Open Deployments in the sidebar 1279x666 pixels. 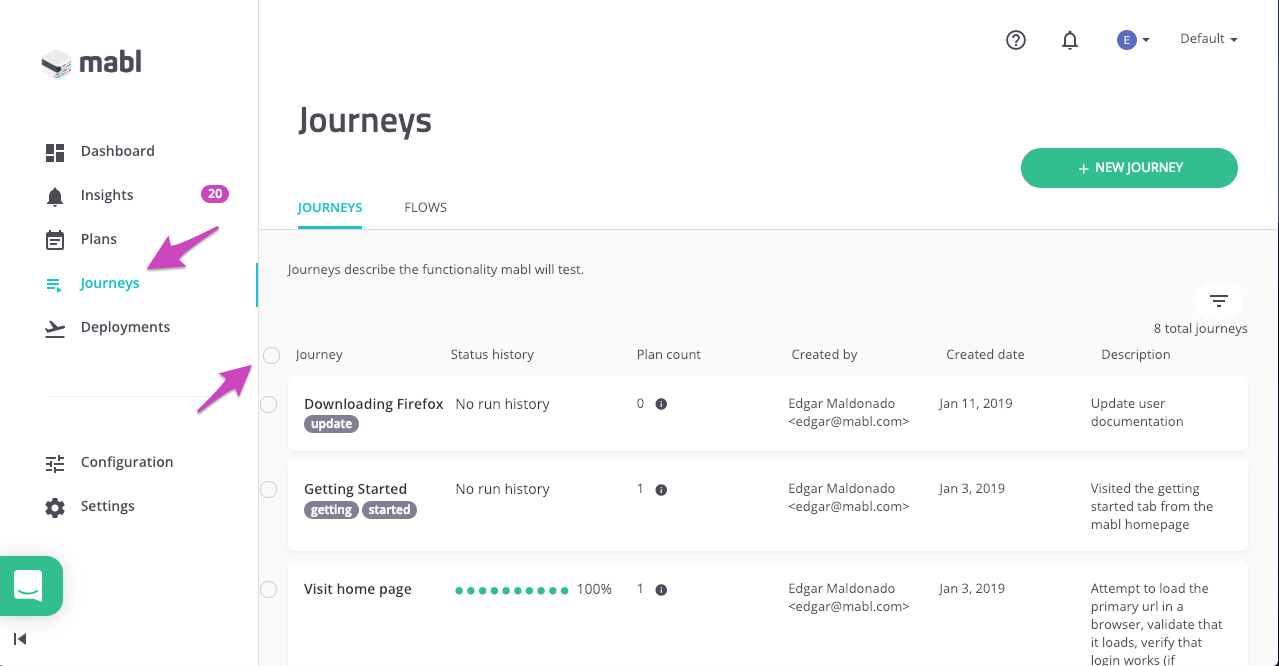[125, 327]
